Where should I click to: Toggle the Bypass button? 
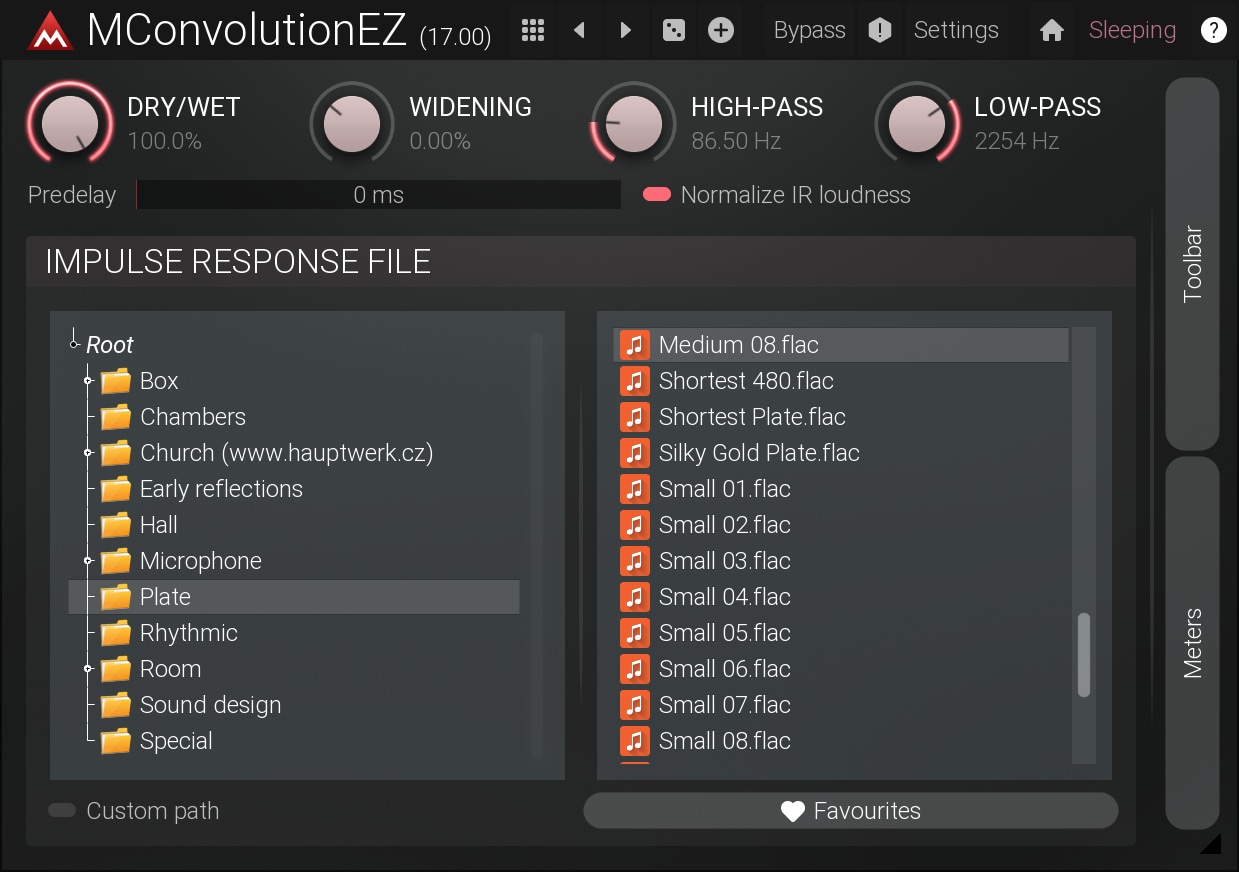point(809,30)
